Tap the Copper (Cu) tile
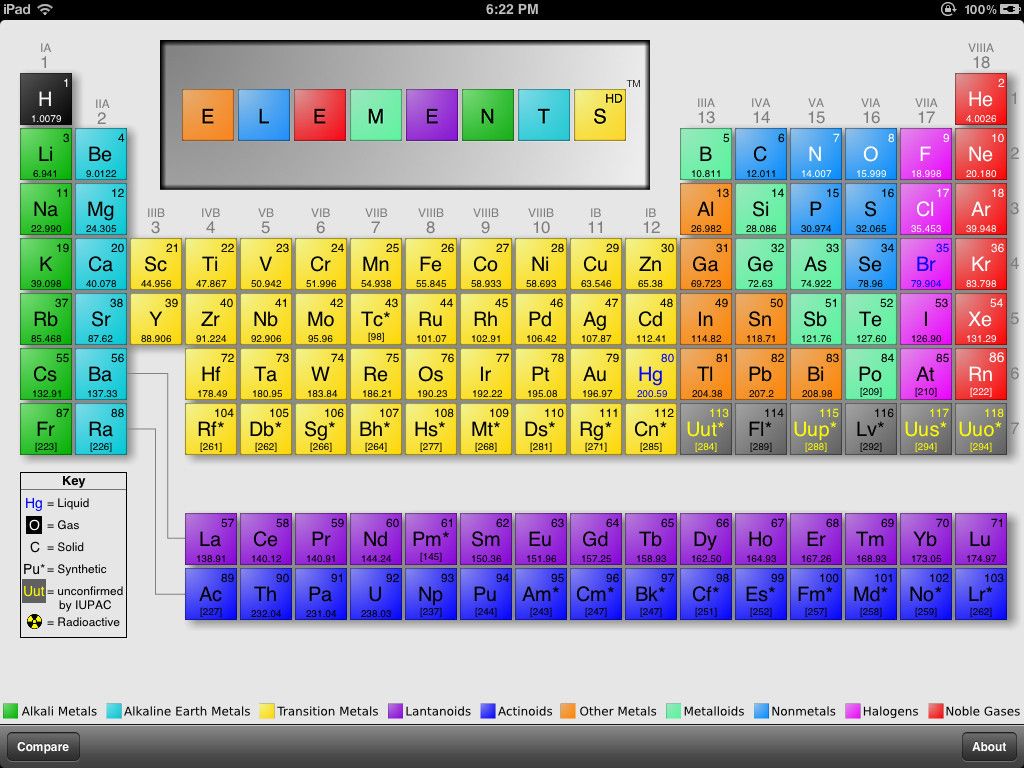Image resolution: width=1024 pixels, height=768 pixels. coord(596,264)
